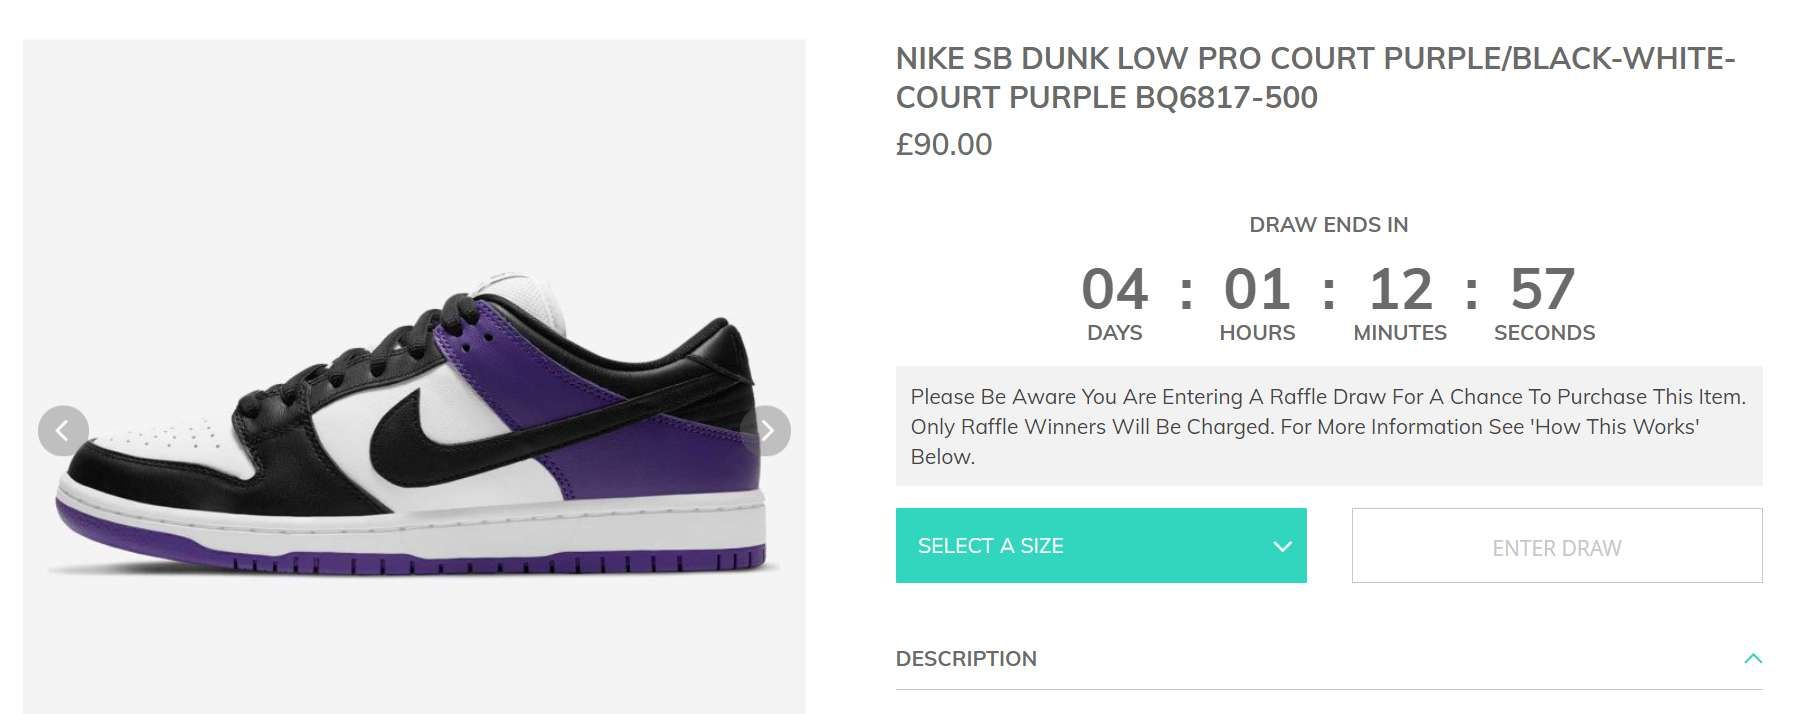The width and height of the screenshot is (1804, 714).
Task: Click the Enter Draw button
Action: tap(1557, 546)
